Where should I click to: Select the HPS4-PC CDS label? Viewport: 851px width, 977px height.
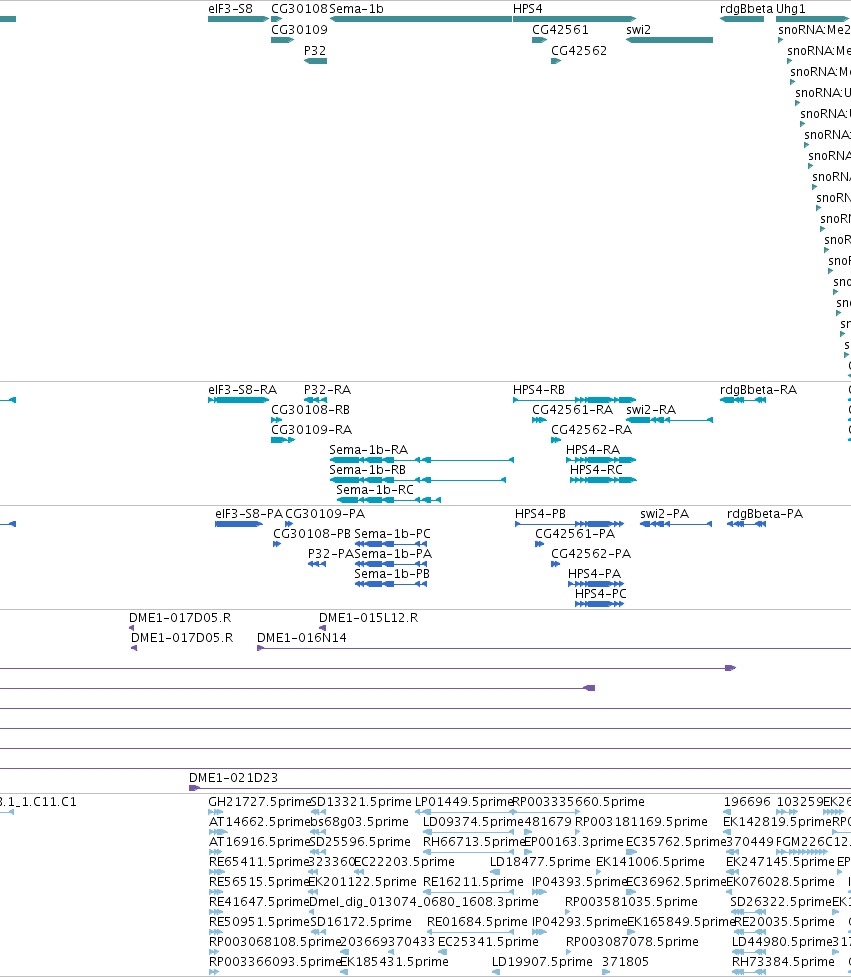click(x=601, y=594)
